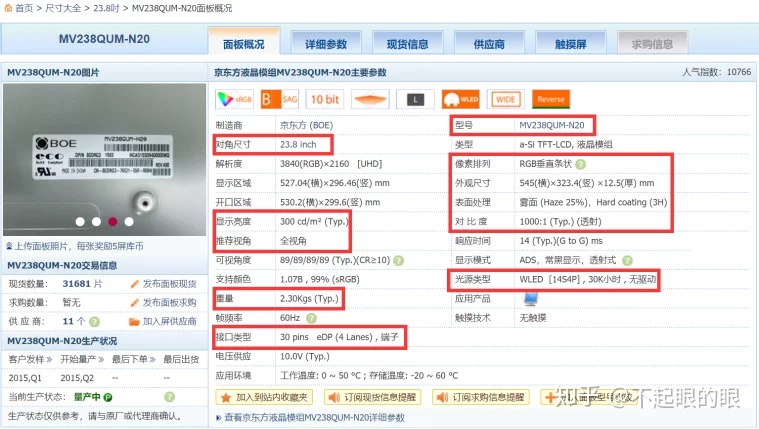Click the WIDE feature icon
Image resolution: width=759 pixels, height=429 pixels.
[506, 99]
